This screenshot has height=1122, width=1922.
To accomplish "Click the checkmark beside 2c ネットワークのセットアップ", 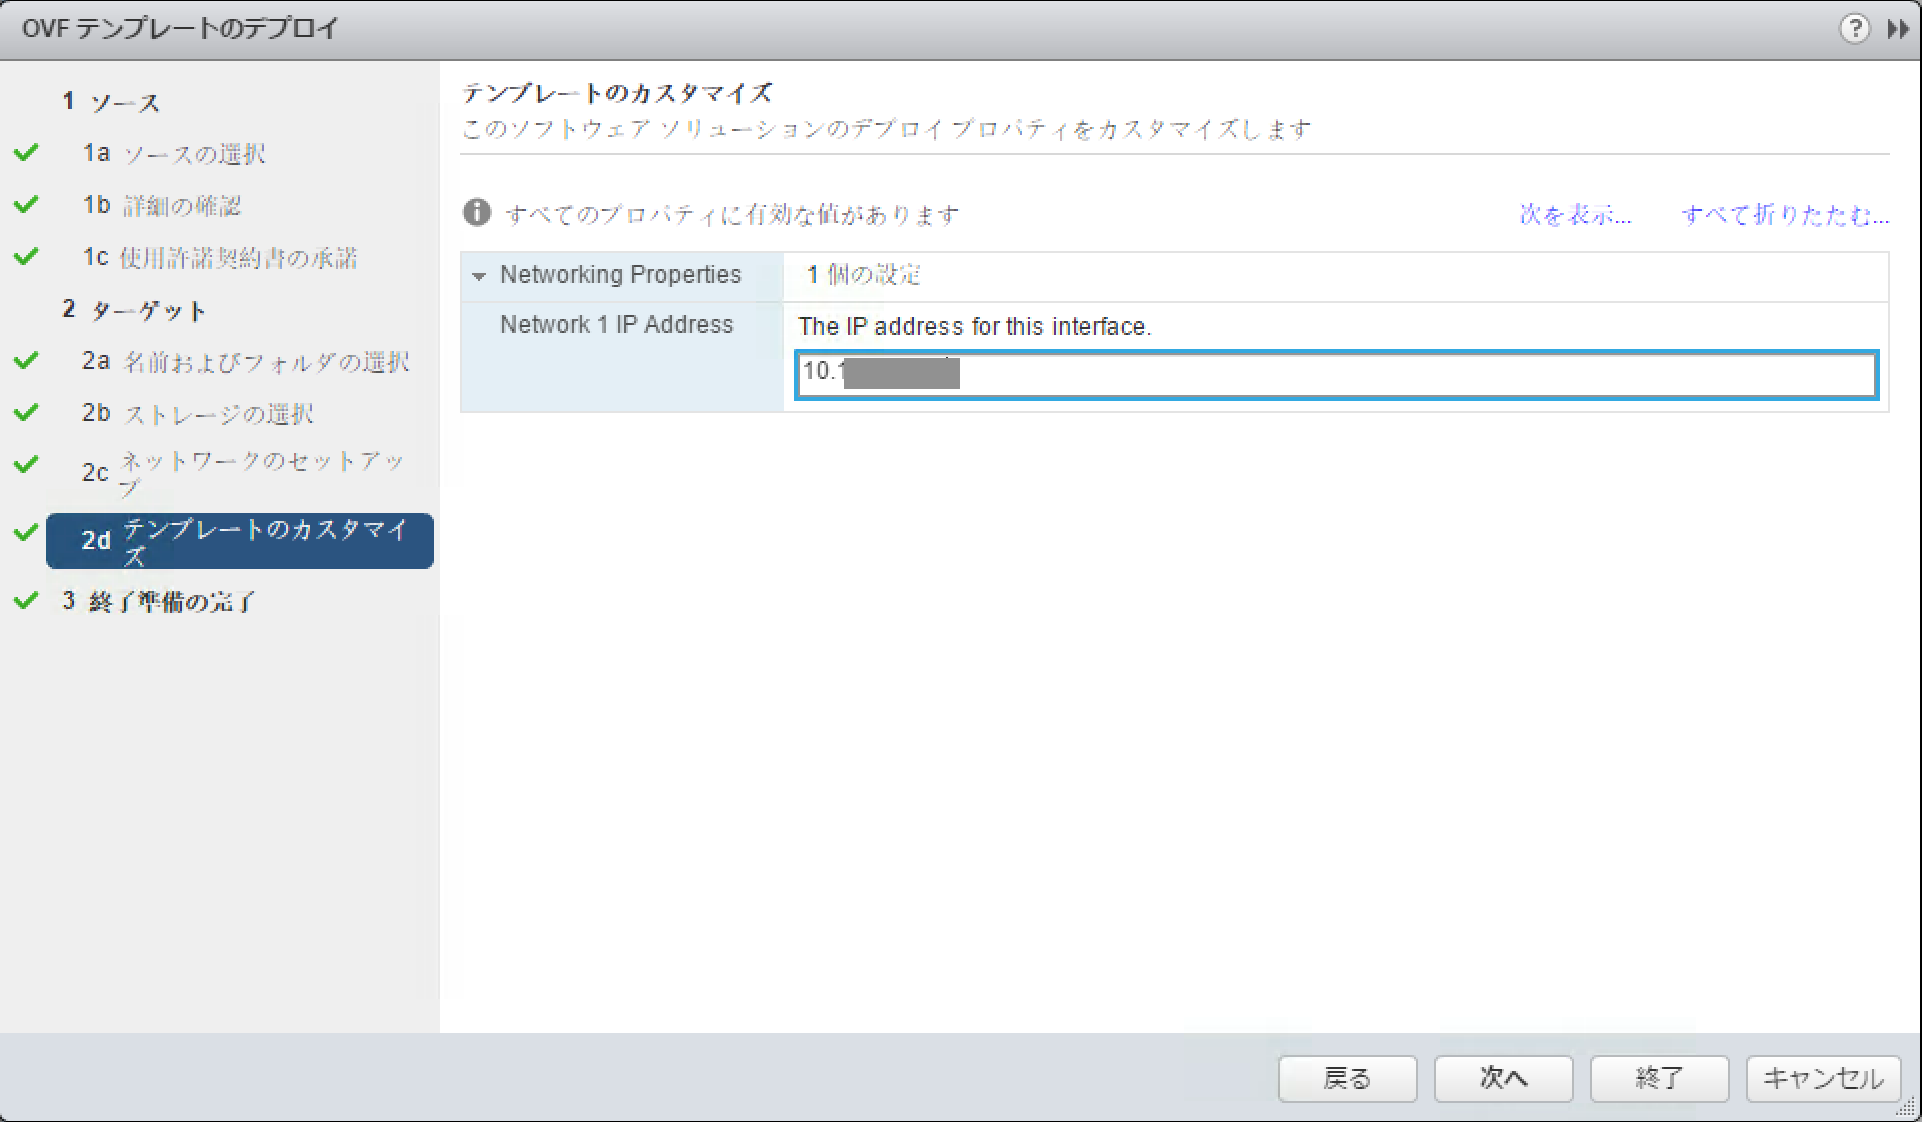I will click(26, 463).
